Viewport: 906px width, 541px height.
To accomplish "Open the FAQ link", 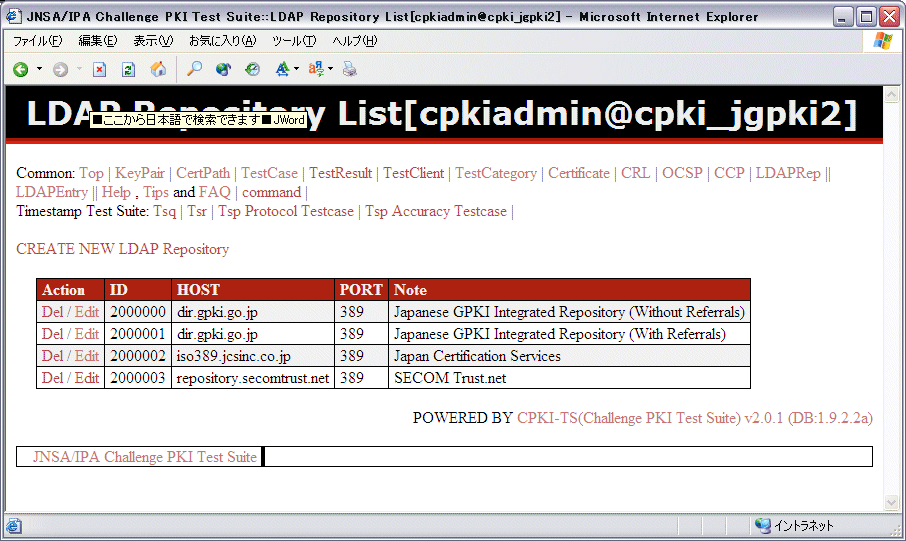I will [214, 192].
